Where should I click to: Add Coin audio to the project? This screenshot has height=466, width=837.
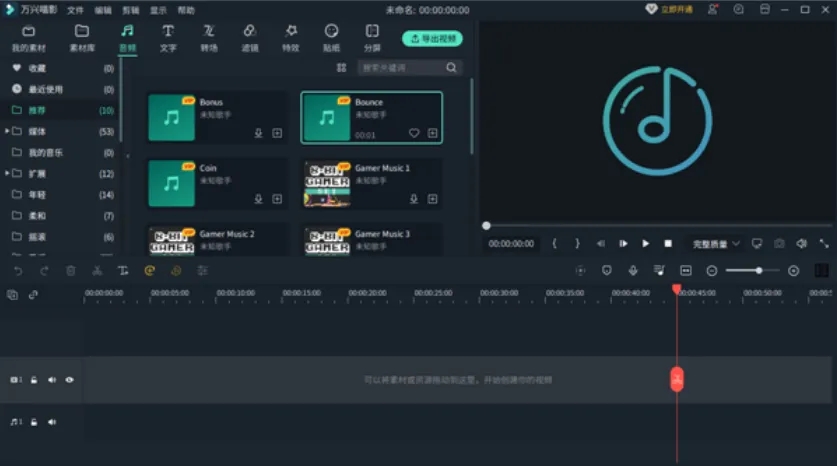(x=277, y=199)
